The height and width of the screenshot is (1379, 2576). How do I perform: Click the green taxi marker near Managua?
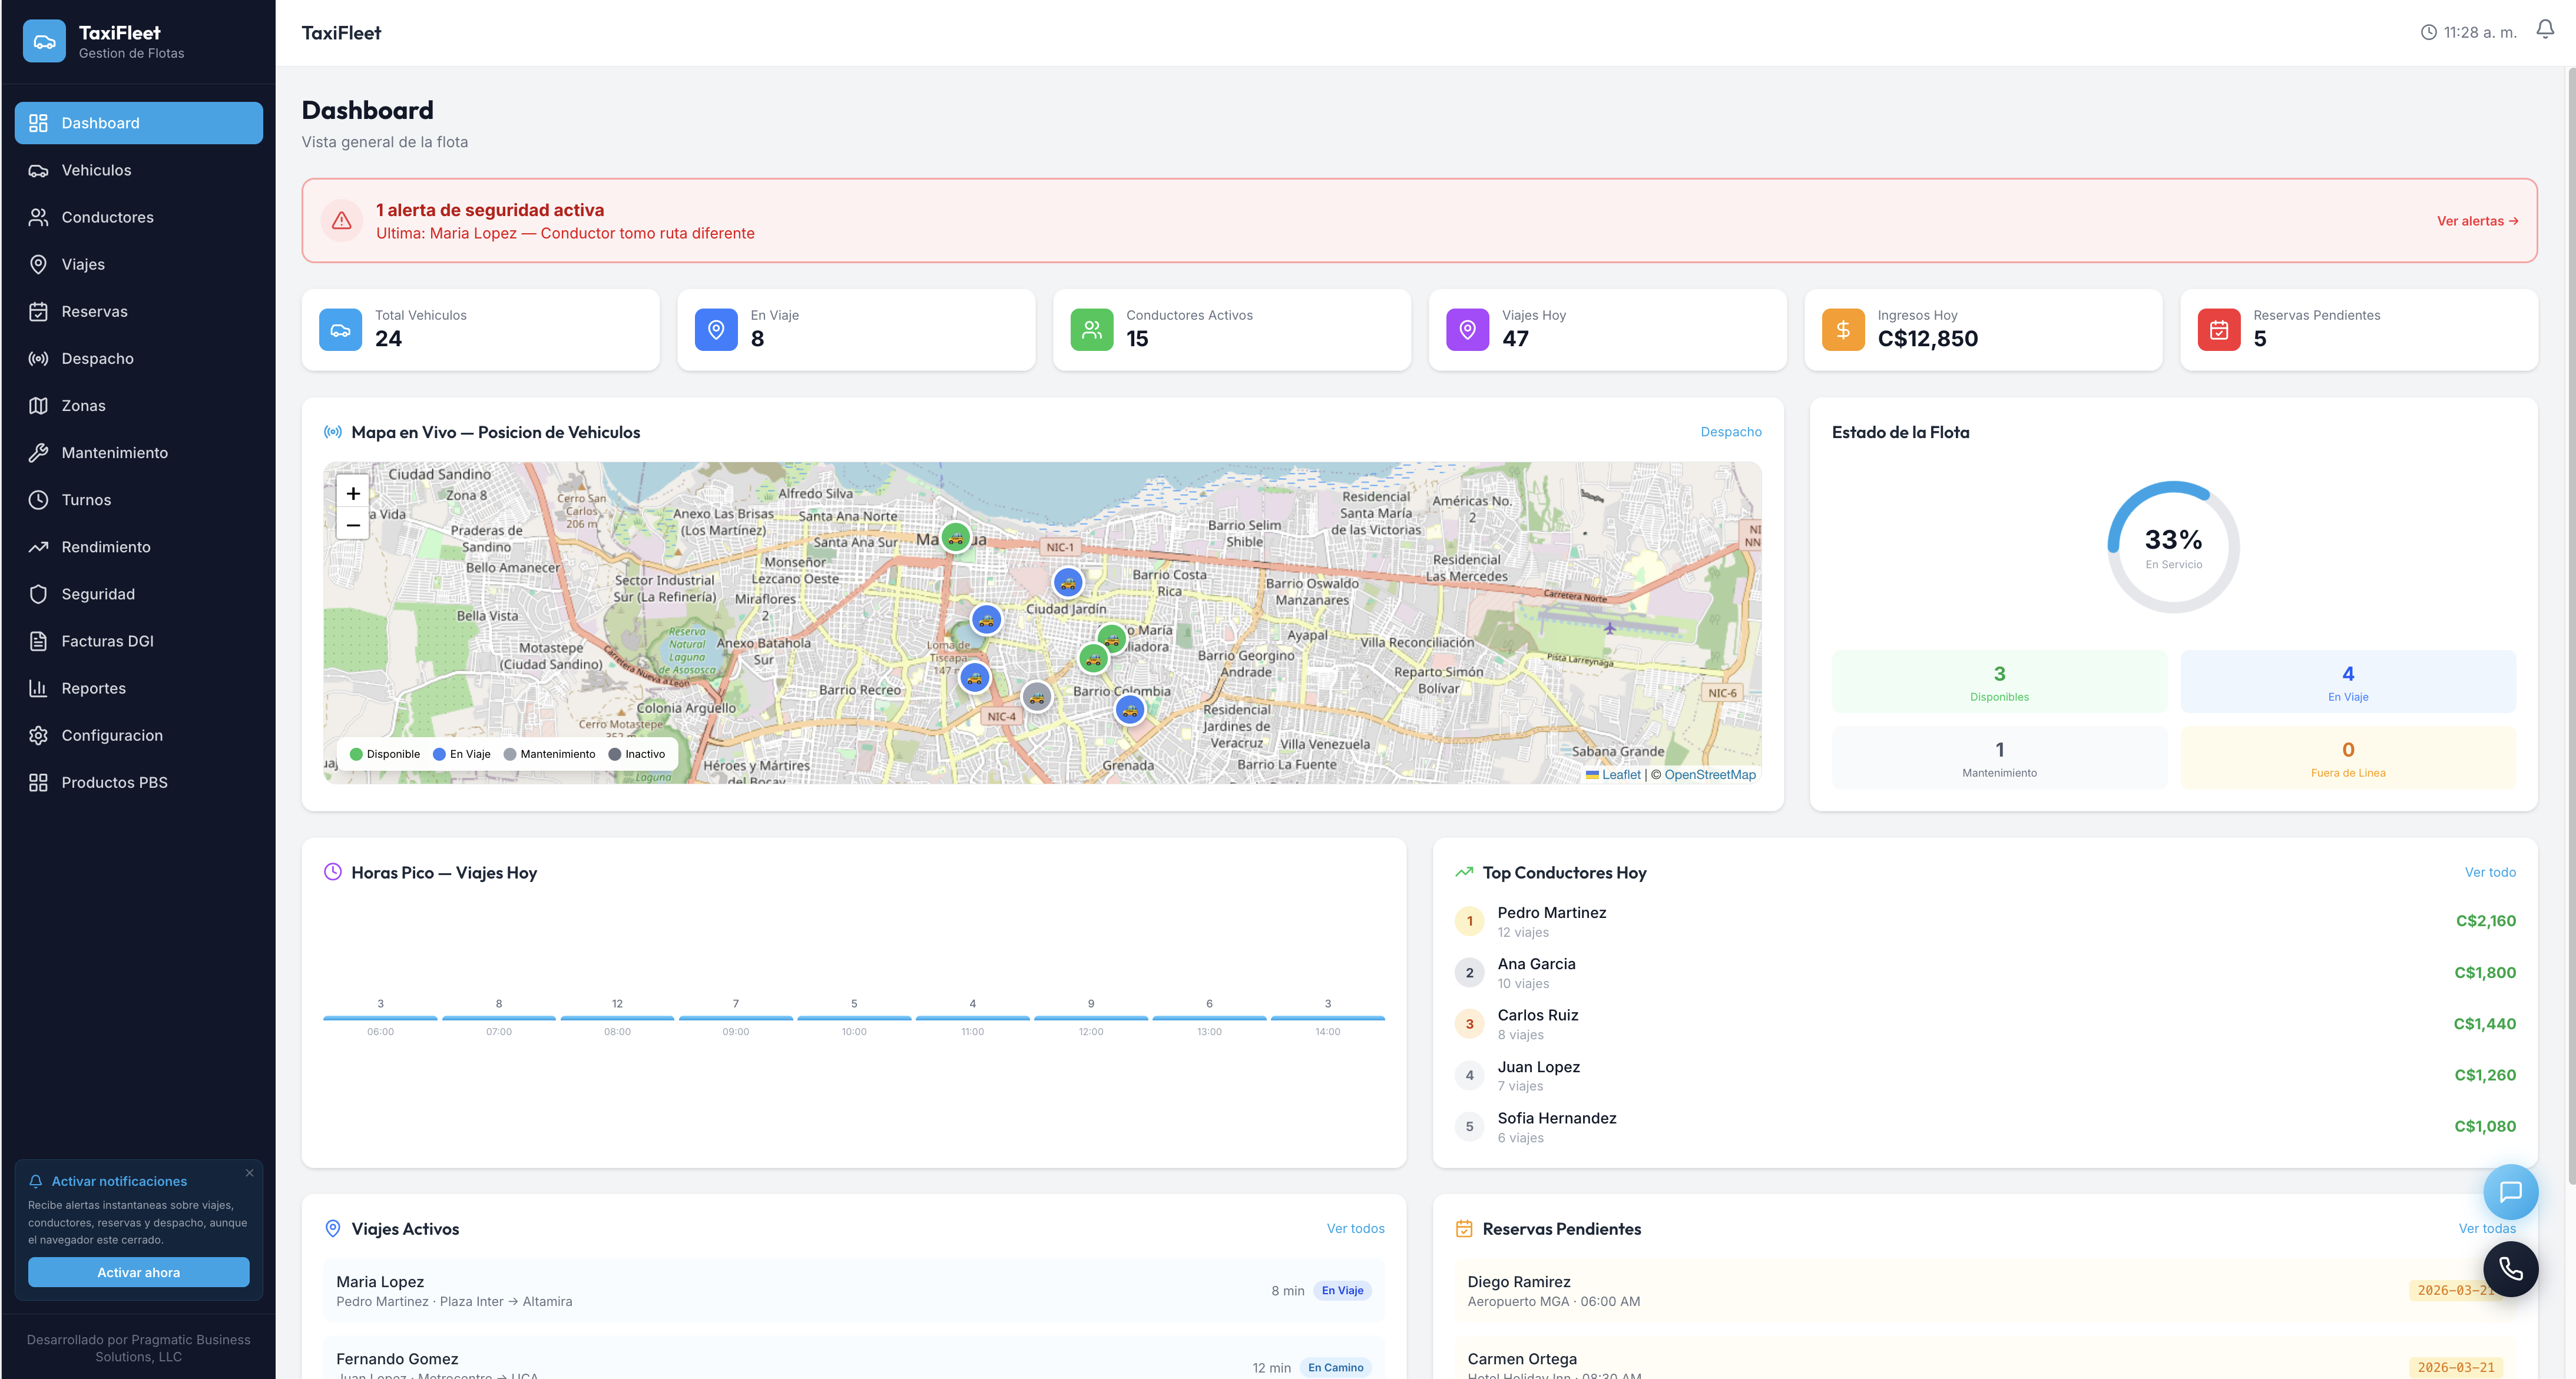(955, 538)
